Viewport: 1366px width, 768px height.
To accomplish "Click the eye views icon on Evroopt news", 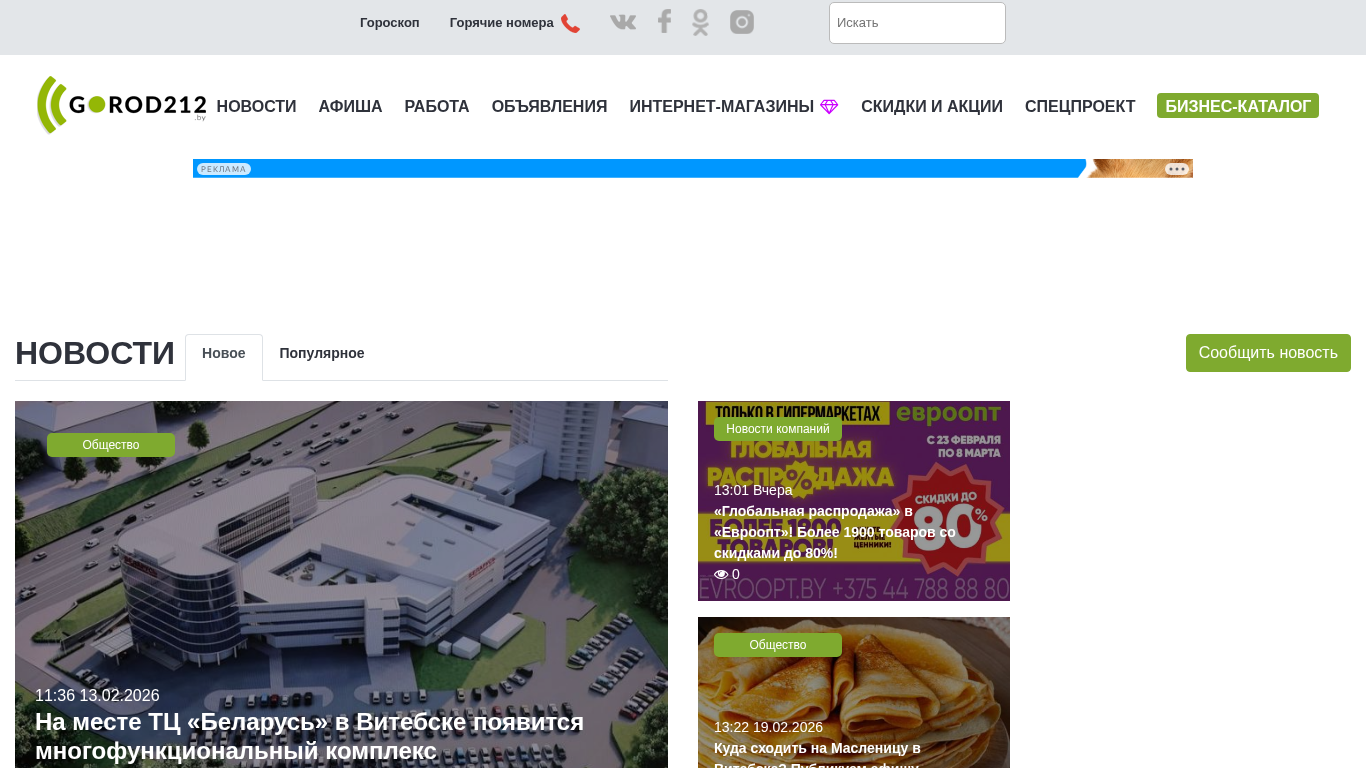I will coord(721,574).
